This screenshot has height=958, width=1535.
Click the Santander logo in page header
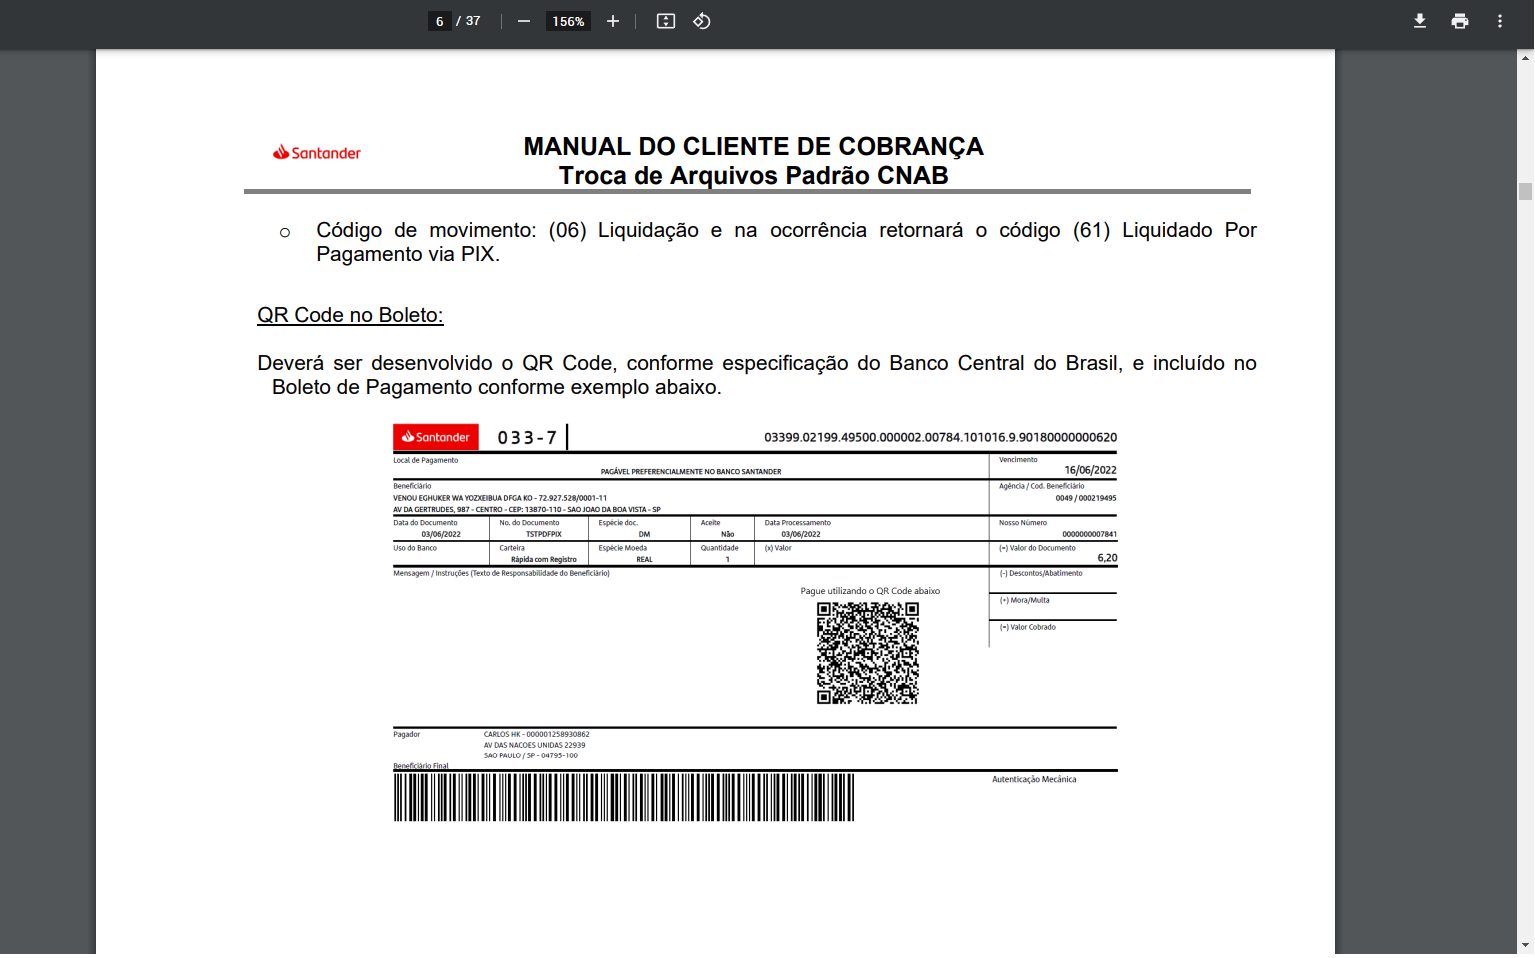tap(317, 152)
